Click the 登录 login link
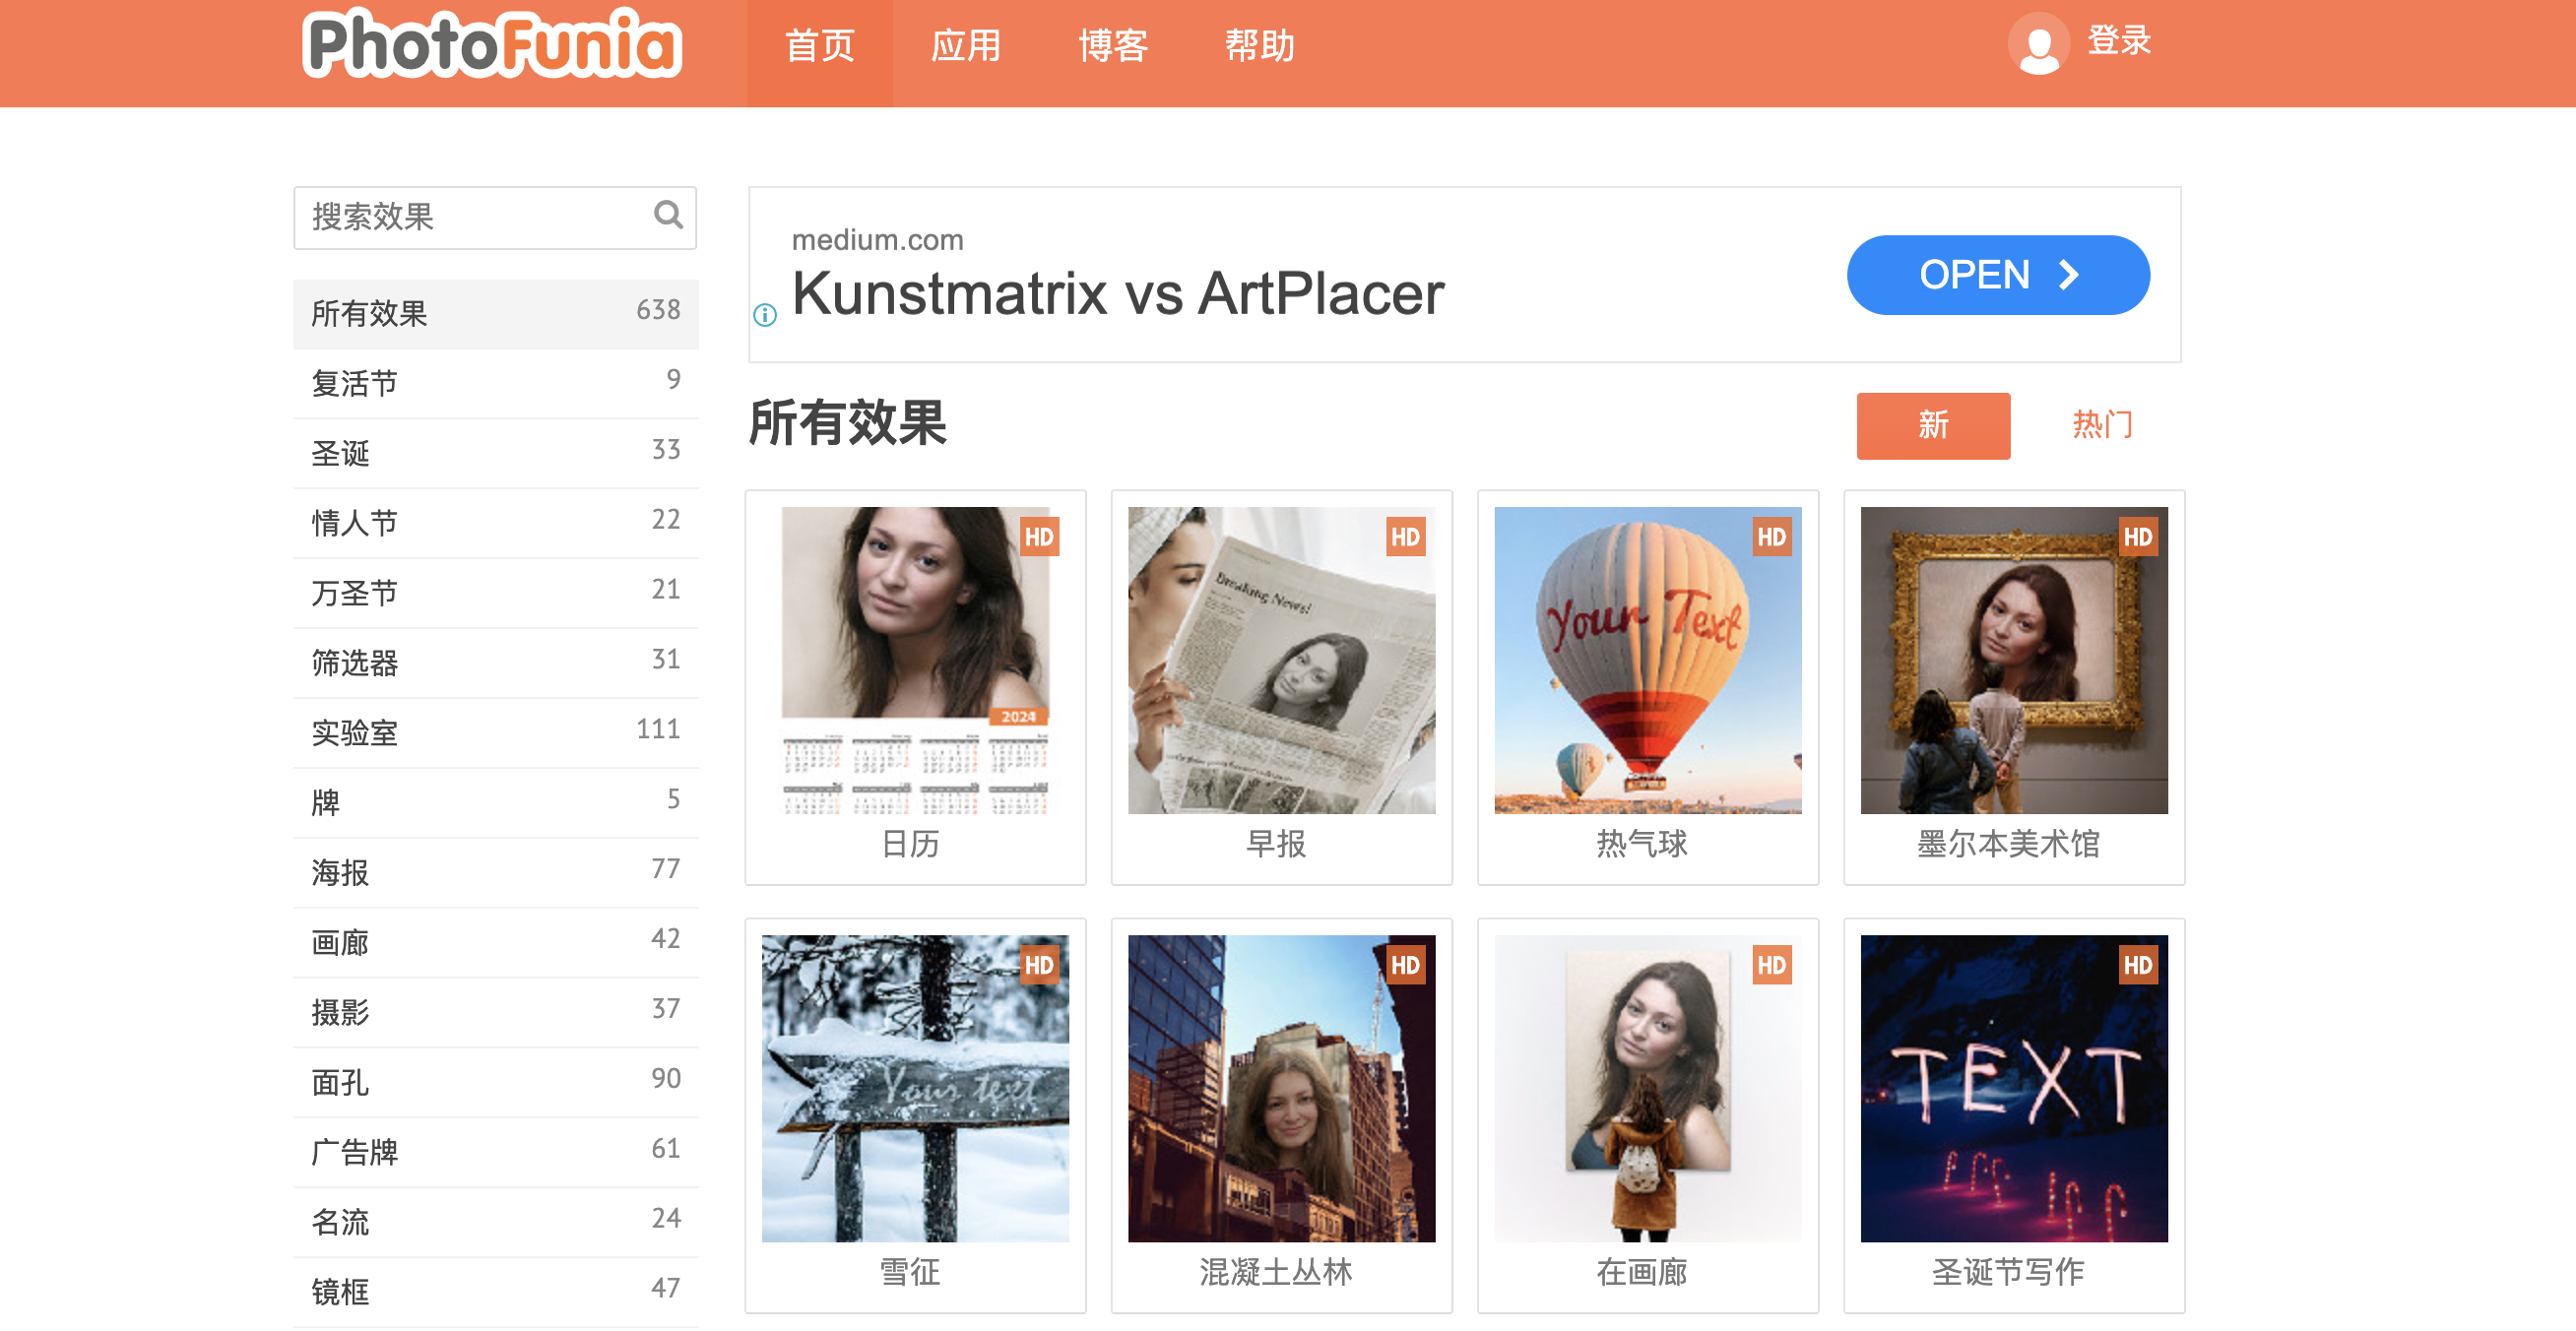The height and width of the screenshot is (1331, 2576). coord(2118,42)
